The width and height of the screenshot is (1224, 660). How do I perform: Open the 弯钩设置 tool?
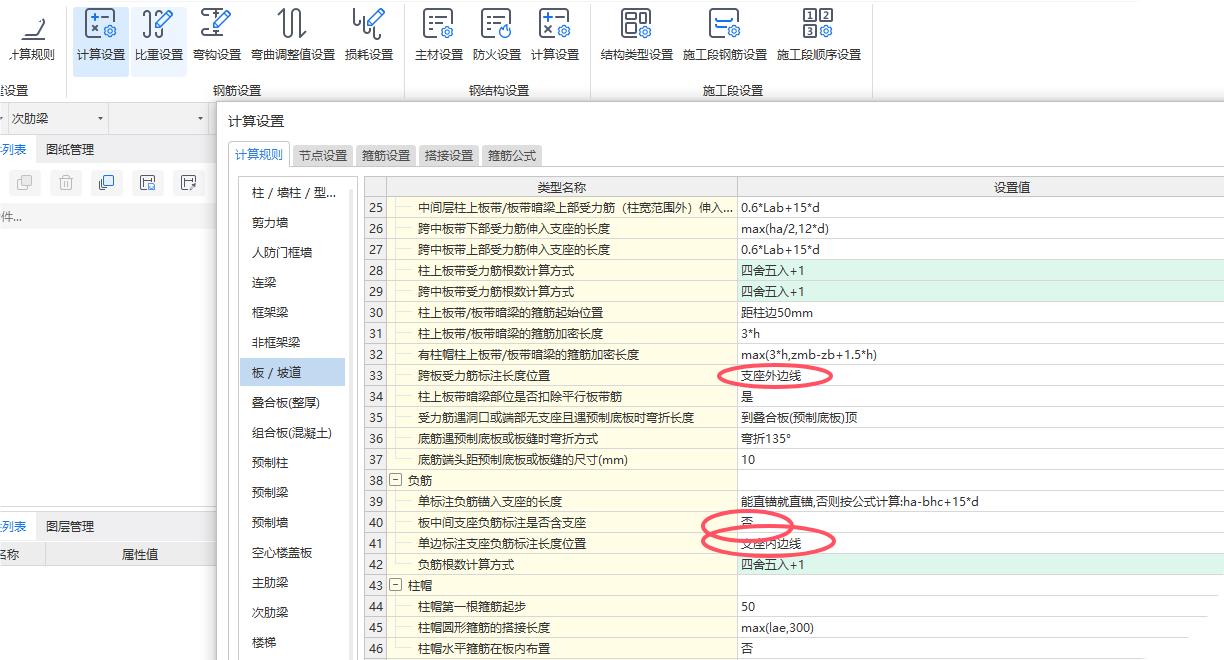pyautogui.click(x=217, y=37)
